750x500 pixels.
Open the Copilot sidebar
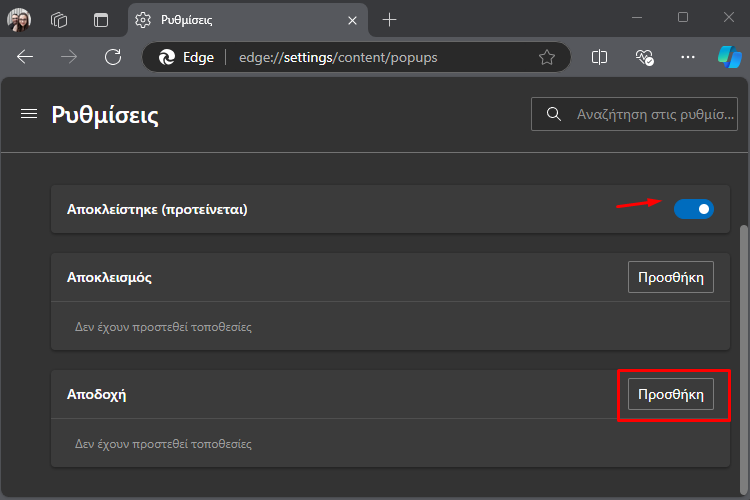[729, 57]
